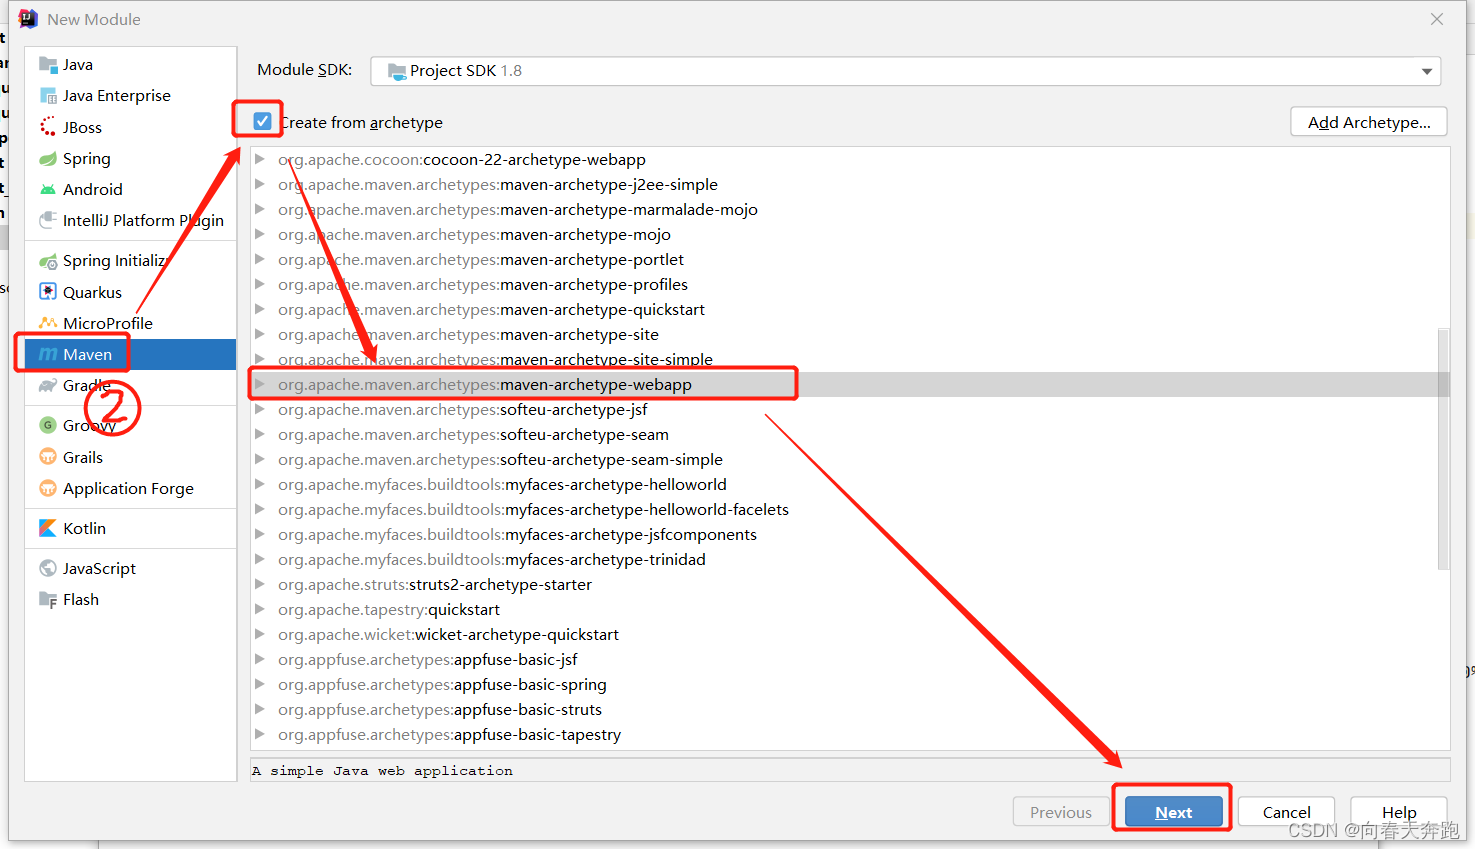Click the Gradle elephant icon
This screenshot has width=1475, height=849.
pos(48,385)
